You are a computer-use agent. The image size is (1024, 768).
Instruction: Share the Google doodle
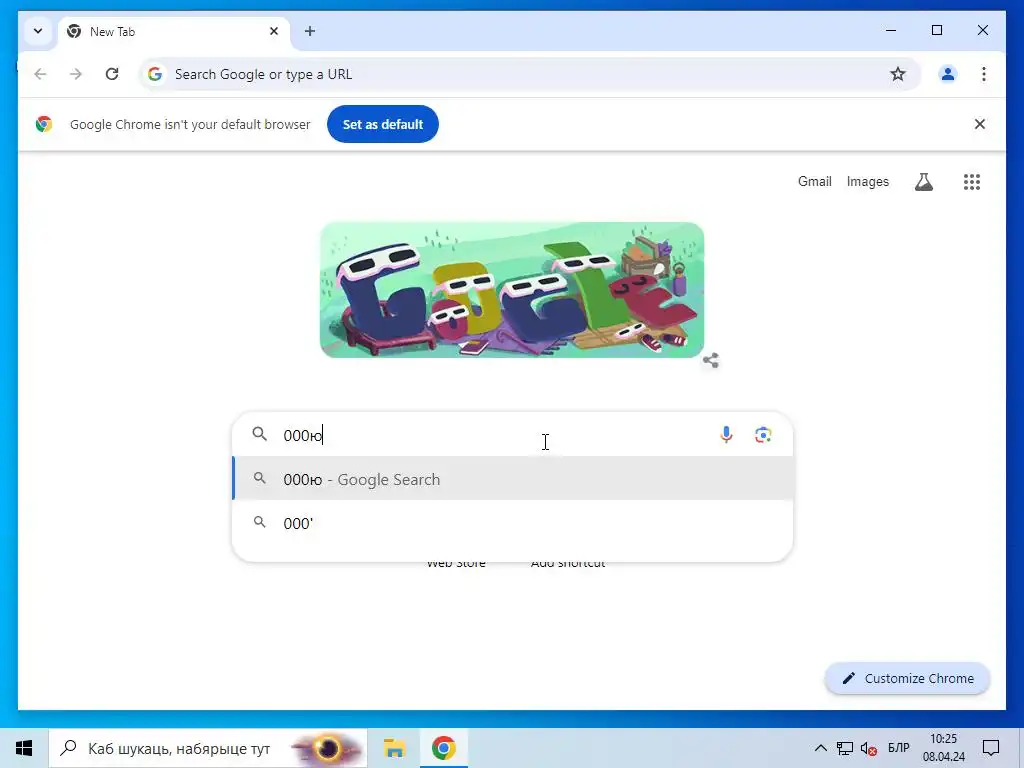click(x=711, y=360)
